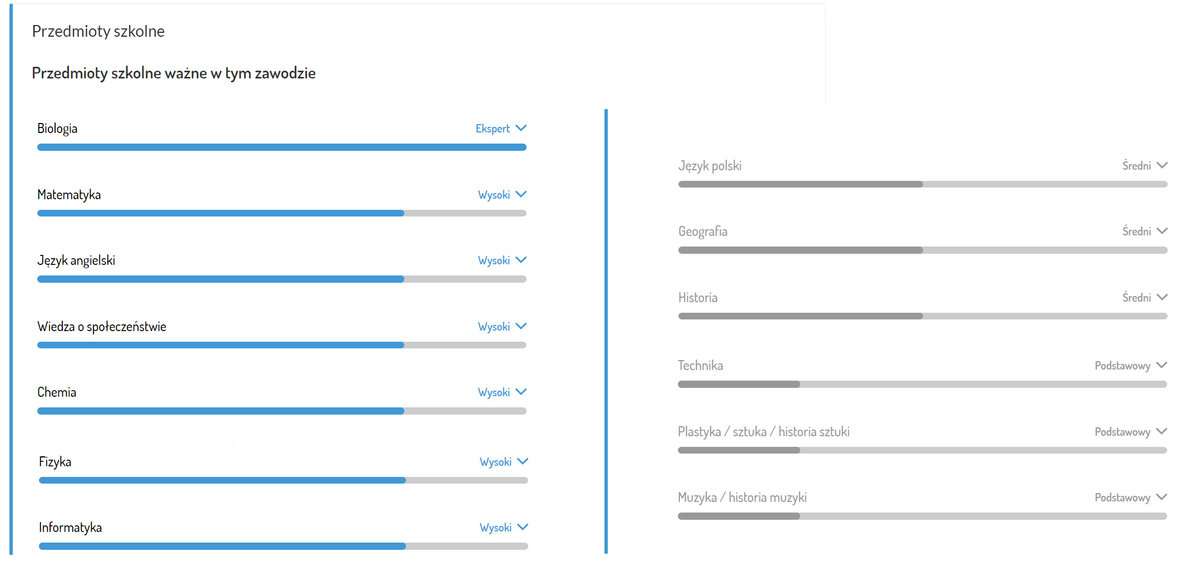Click chevron next to Wiedza o społeczeństwie
Viewport: 1200px width, 586px height.
521,327
